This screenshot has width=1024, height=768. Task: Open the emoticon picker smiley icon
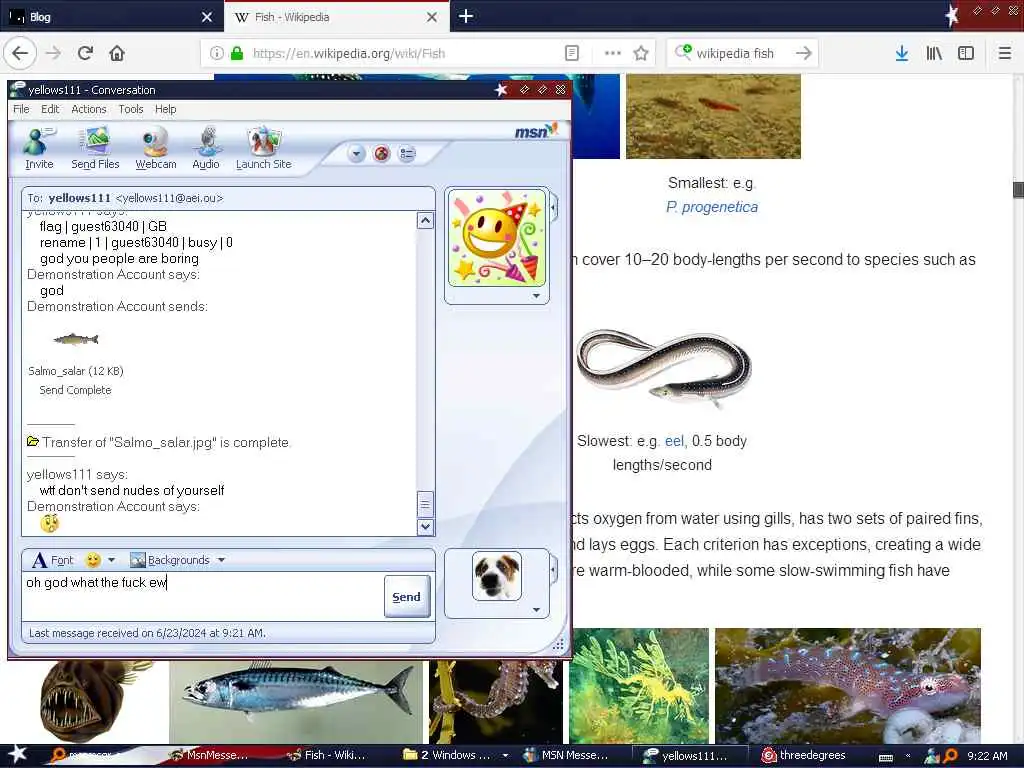93,560
